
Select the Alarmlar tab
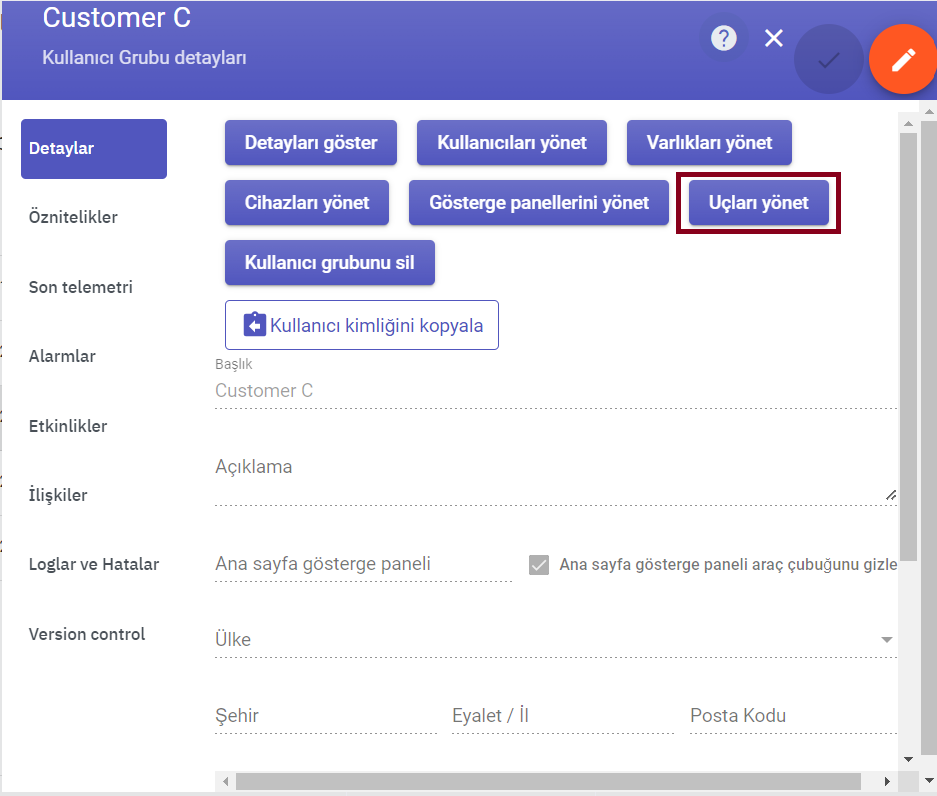pyautogui.click(x=62, y=356)
